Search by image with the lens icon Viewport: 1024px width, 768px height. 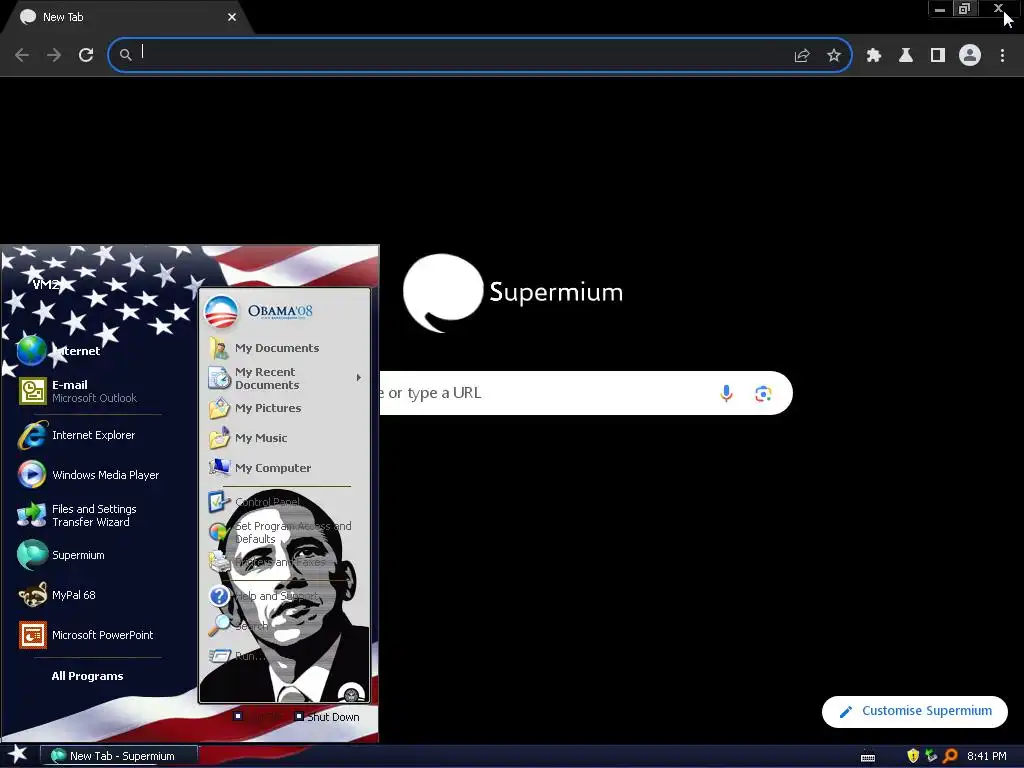pyautogui.click(x=763, y=394)
